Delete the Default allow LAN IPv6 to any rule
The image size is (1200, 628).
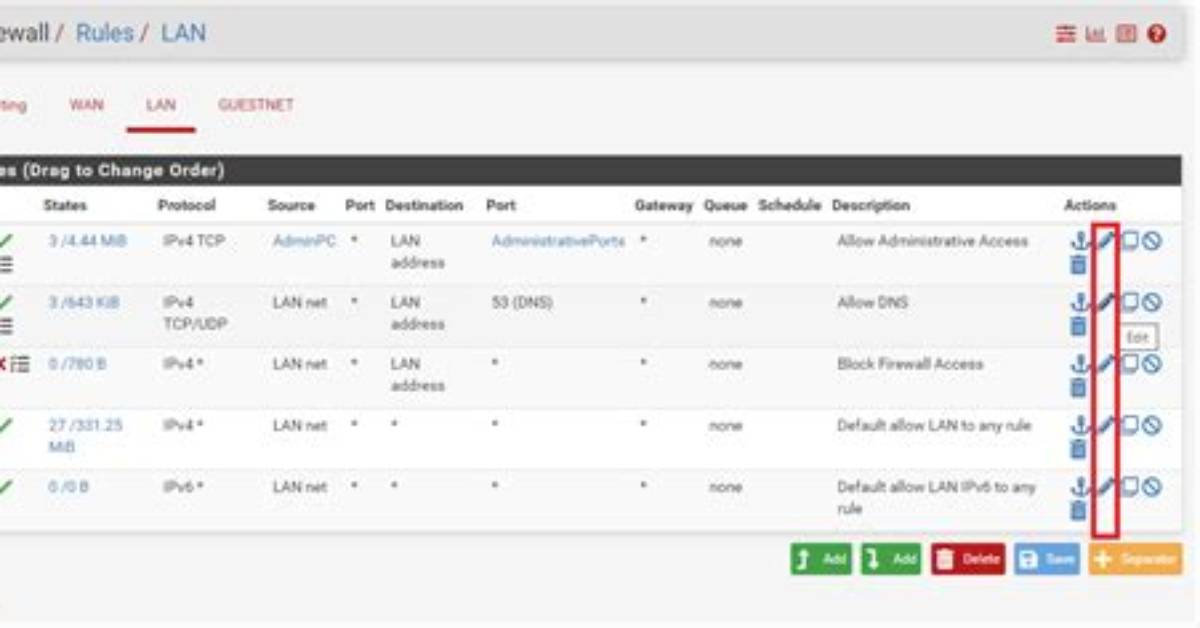[x=1078, y=510]
